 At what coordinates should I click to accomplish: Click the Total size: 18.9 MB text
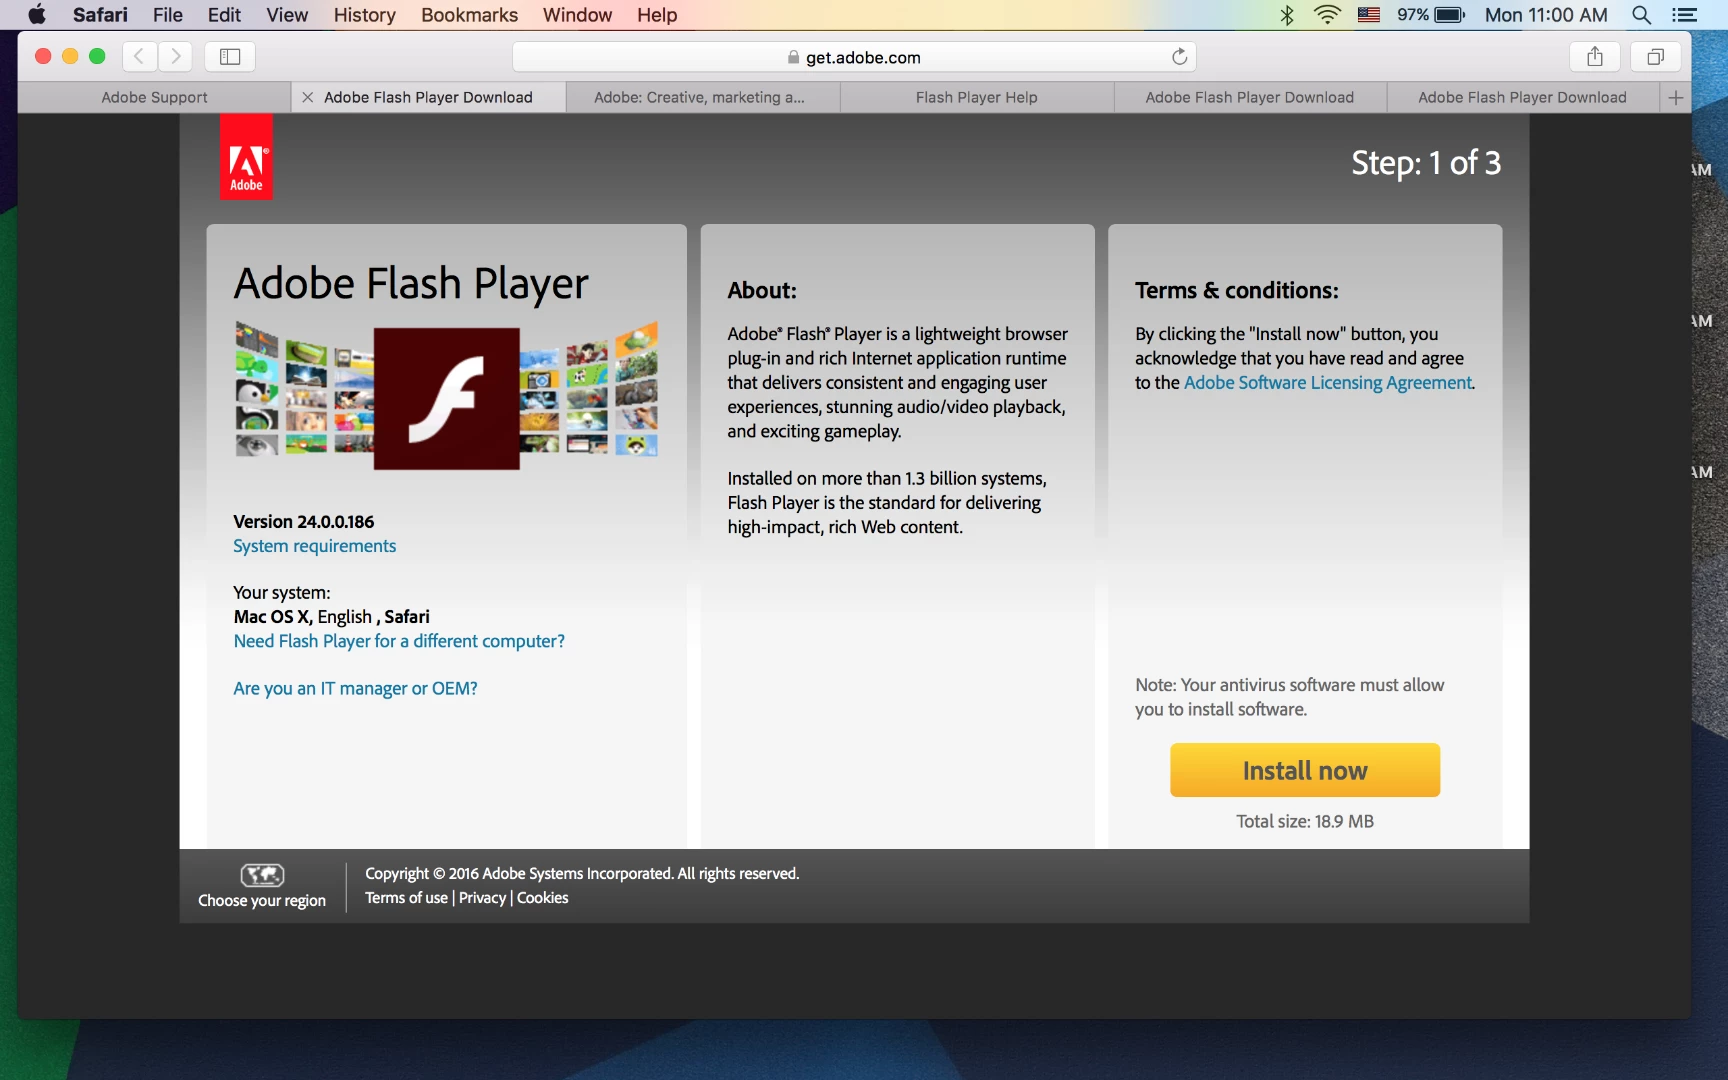point(1305,821)
